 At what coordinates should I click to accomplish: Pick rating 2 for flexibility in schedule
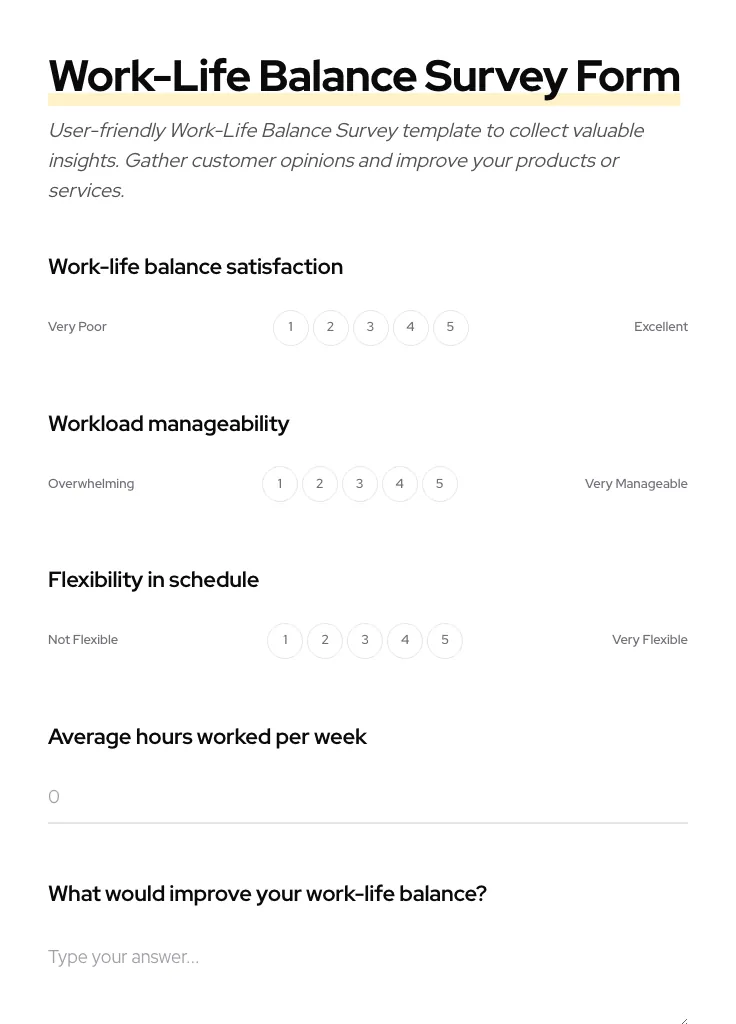pyautogui.click(x=325, y=640)
